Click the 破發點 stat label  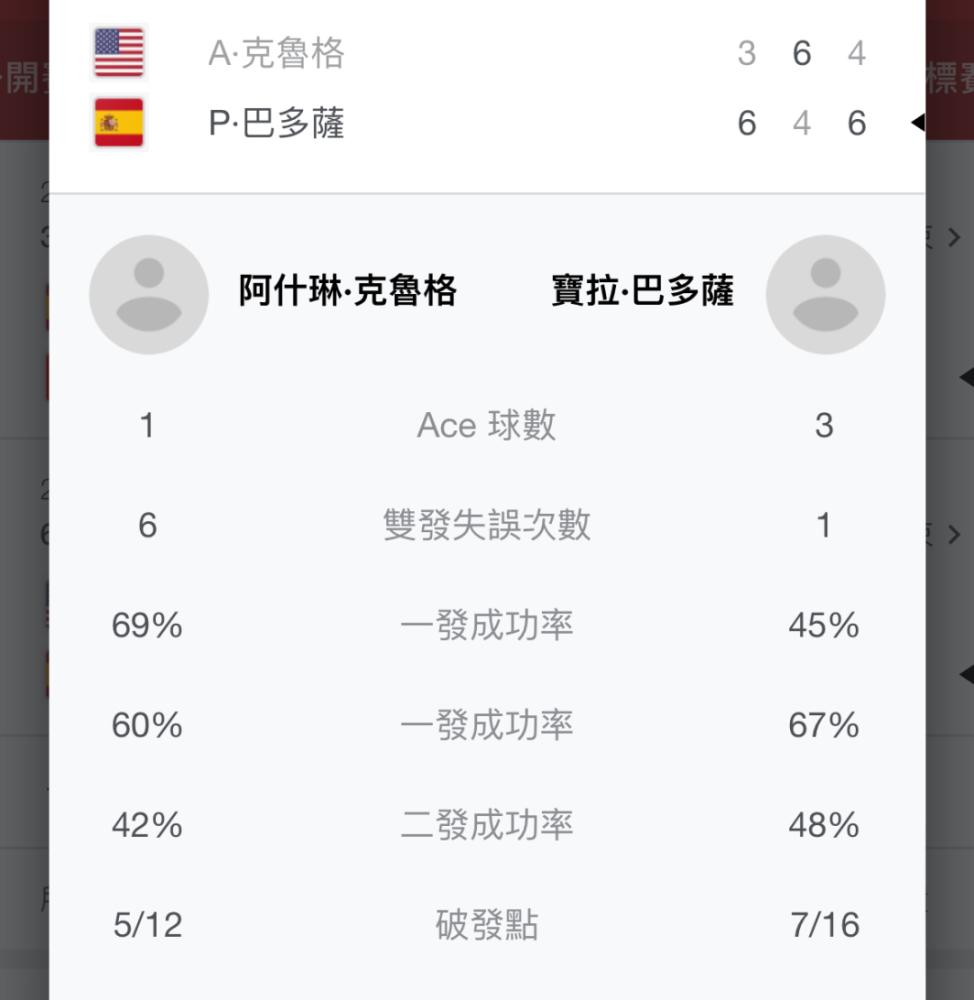pos(487,925)
